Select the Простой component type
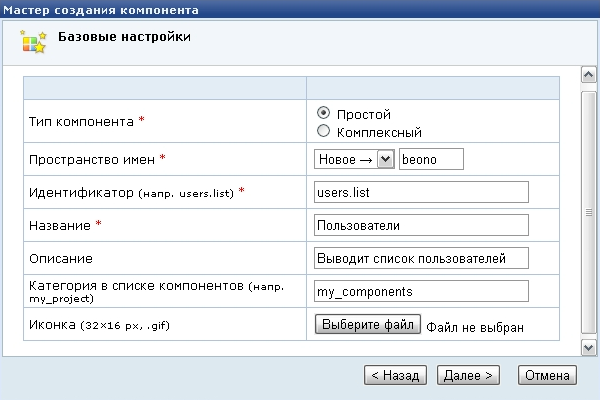The height and width of the screenshot is (400, 600). click(x=323, y=113)
